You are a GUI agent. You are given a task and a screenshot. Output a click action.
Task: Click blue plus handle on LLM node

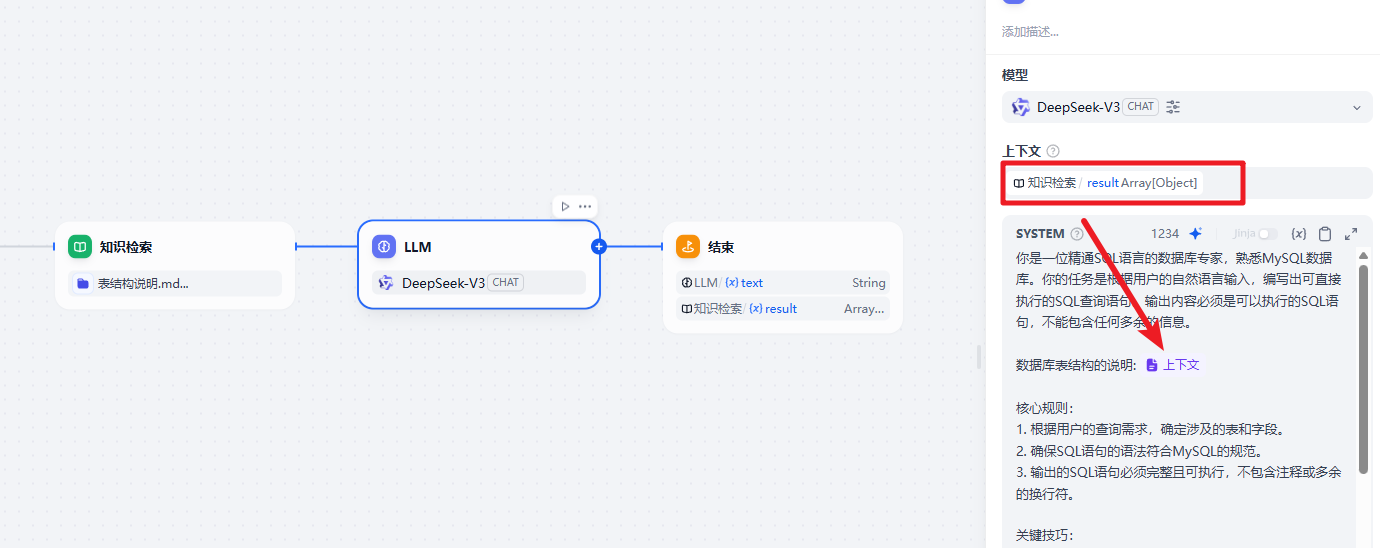[599, 246]
